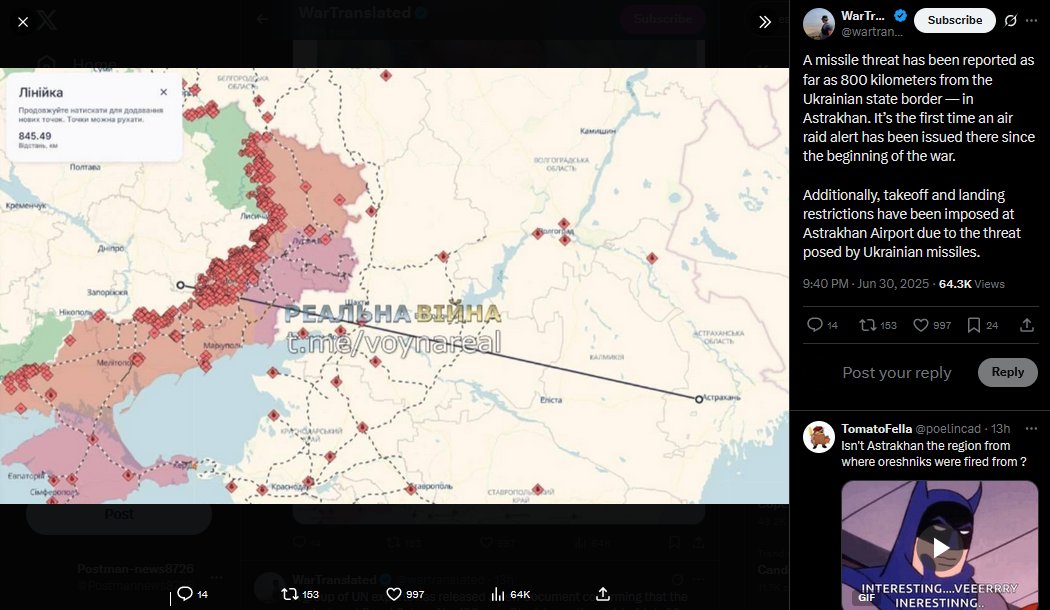Image resolution: width=1050 pixels, height=610 pixels.
Task: Click the map image of Astrakhan distance
Action: point(394,286)
